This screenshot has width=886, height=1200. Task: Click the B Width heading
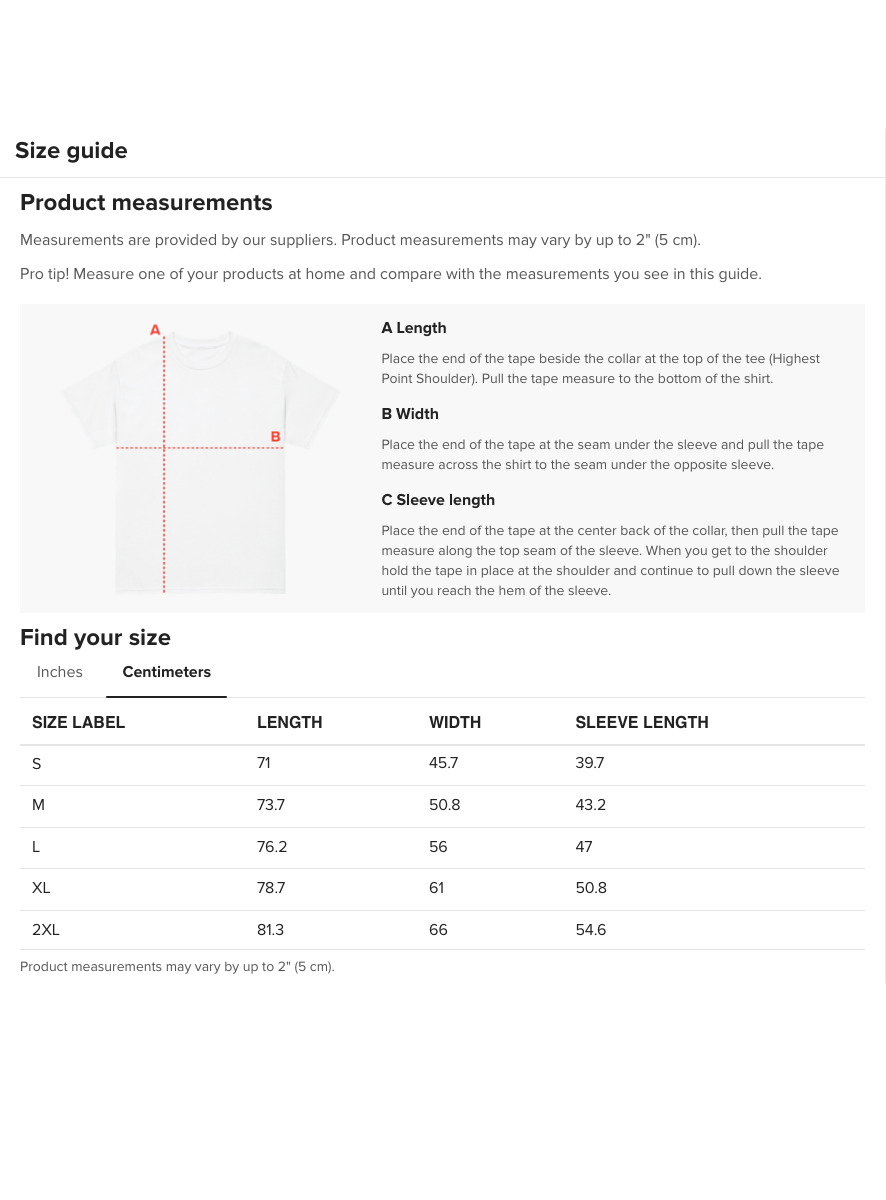(409, 414)
